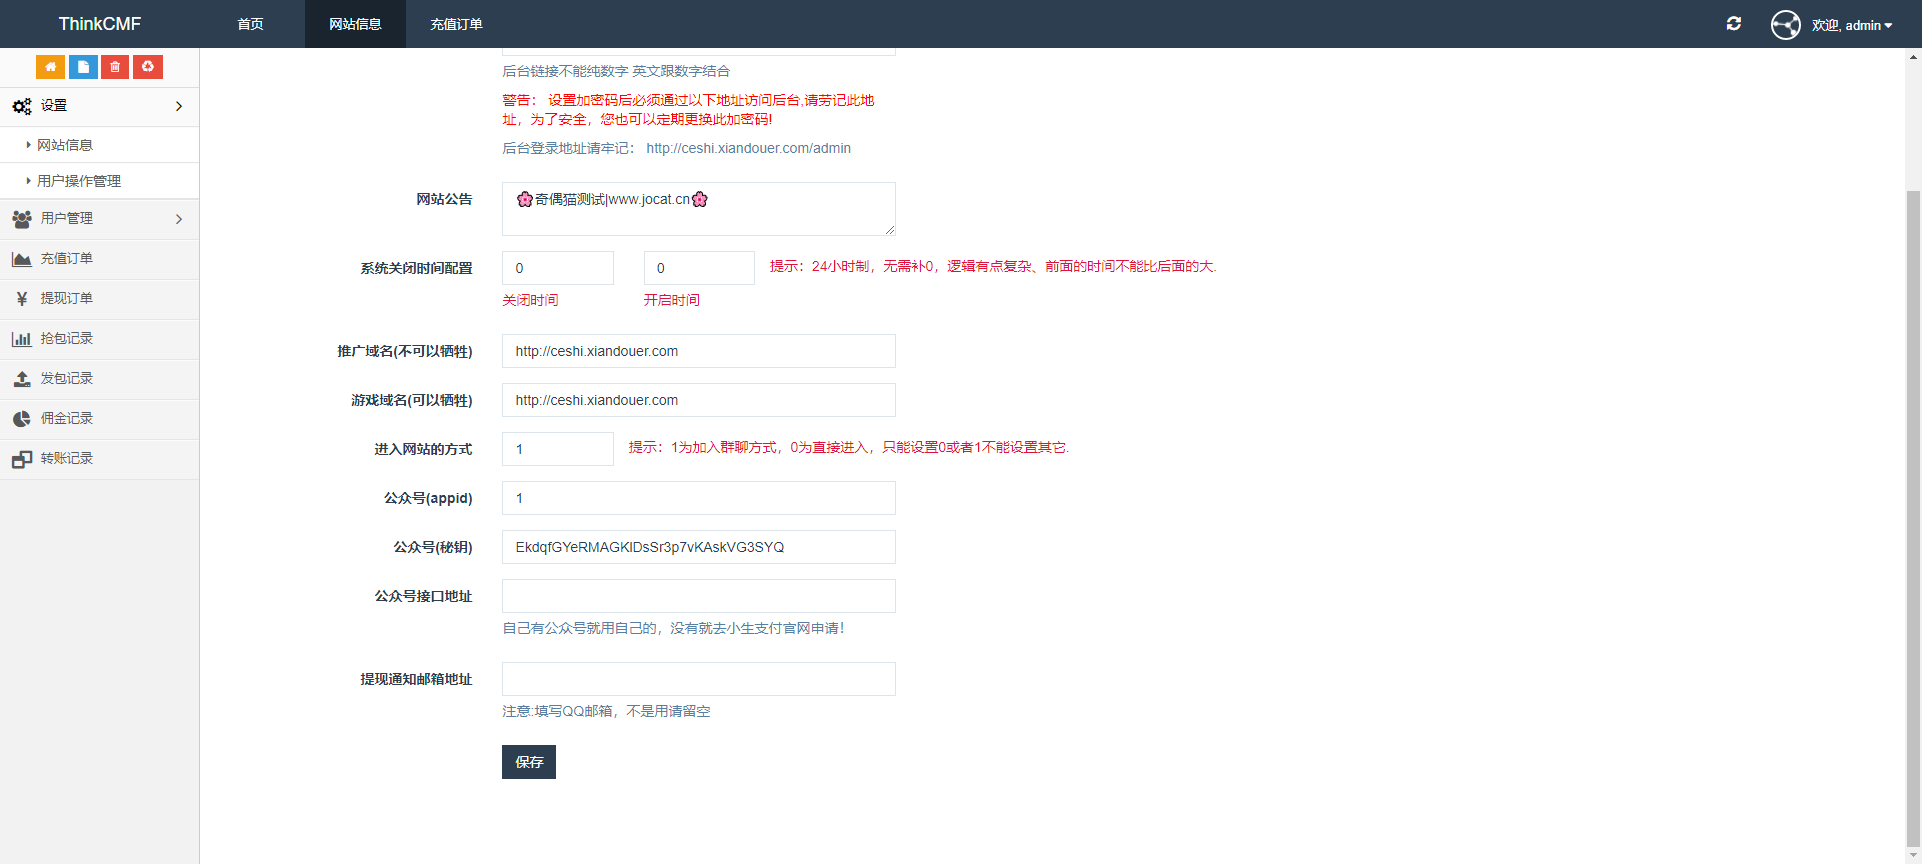The image size is (1922, 864).
Task: Click the overlapping squares icon for 转账记录
Action: [x=22, y=459]
